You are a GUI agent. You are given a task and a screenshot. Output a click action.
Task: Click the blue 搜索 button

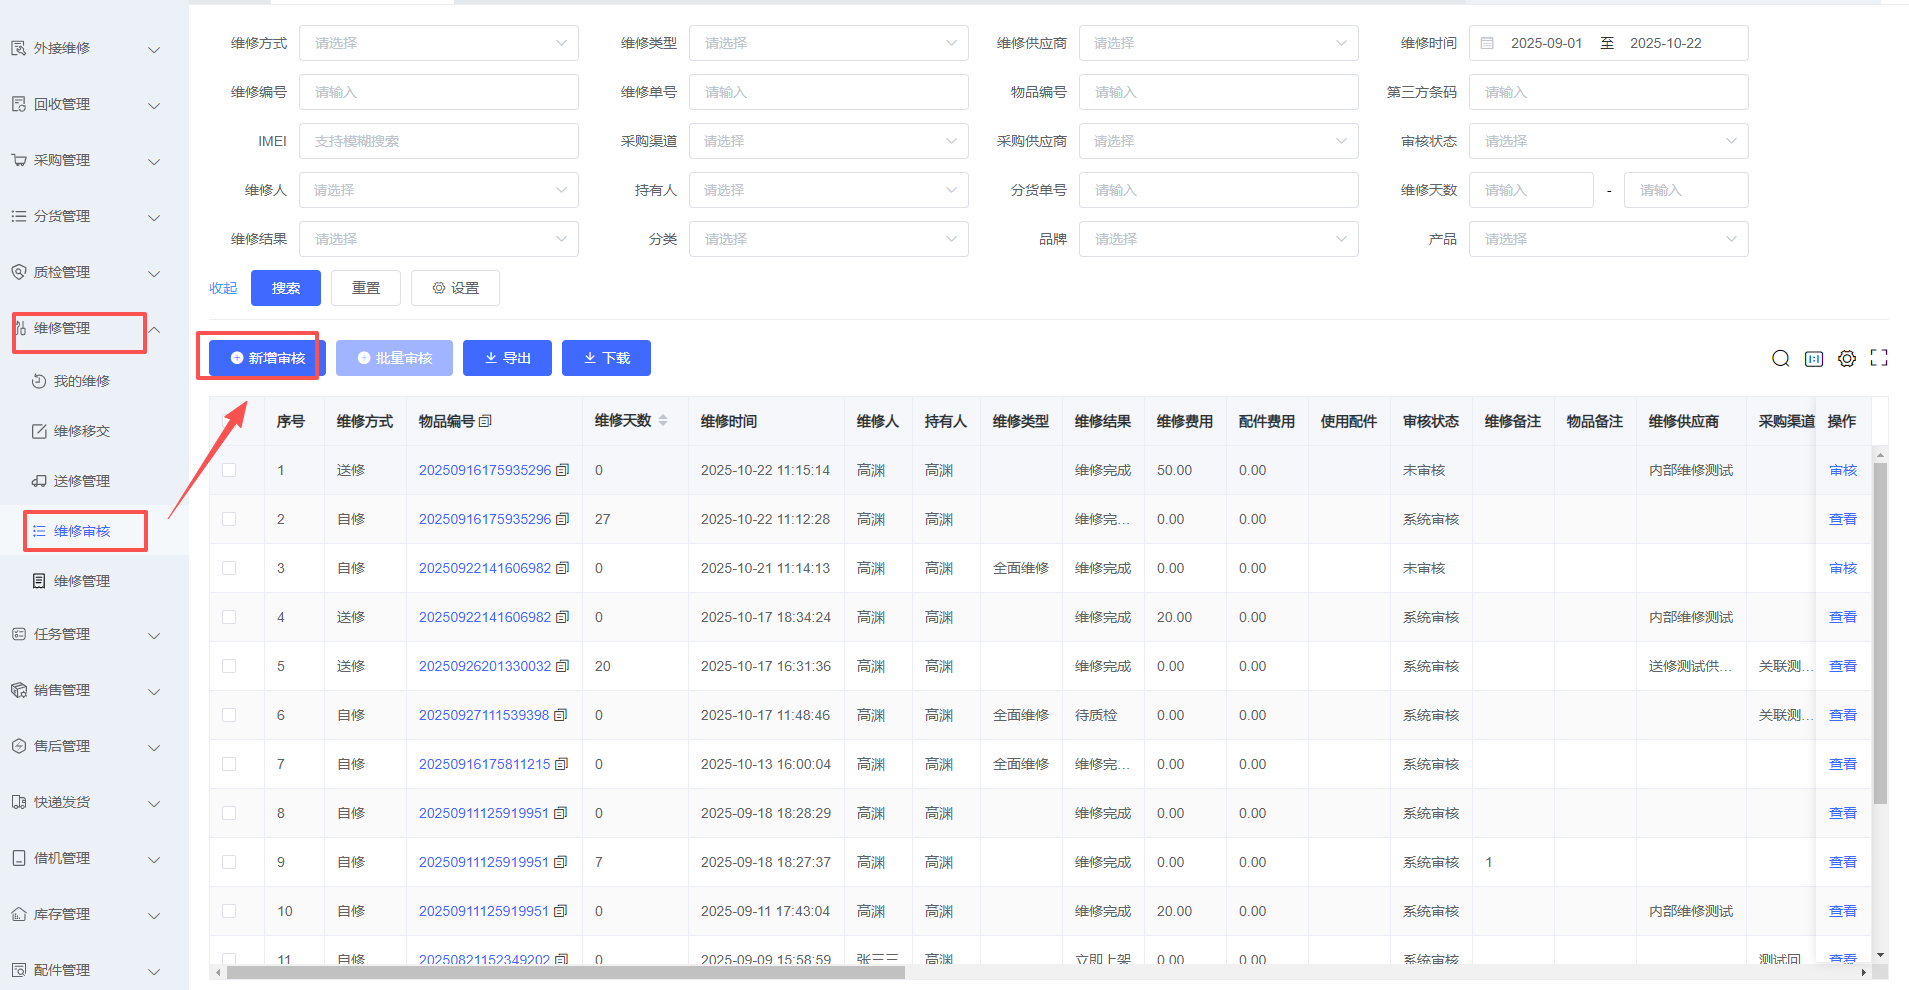tap(285, 288)
